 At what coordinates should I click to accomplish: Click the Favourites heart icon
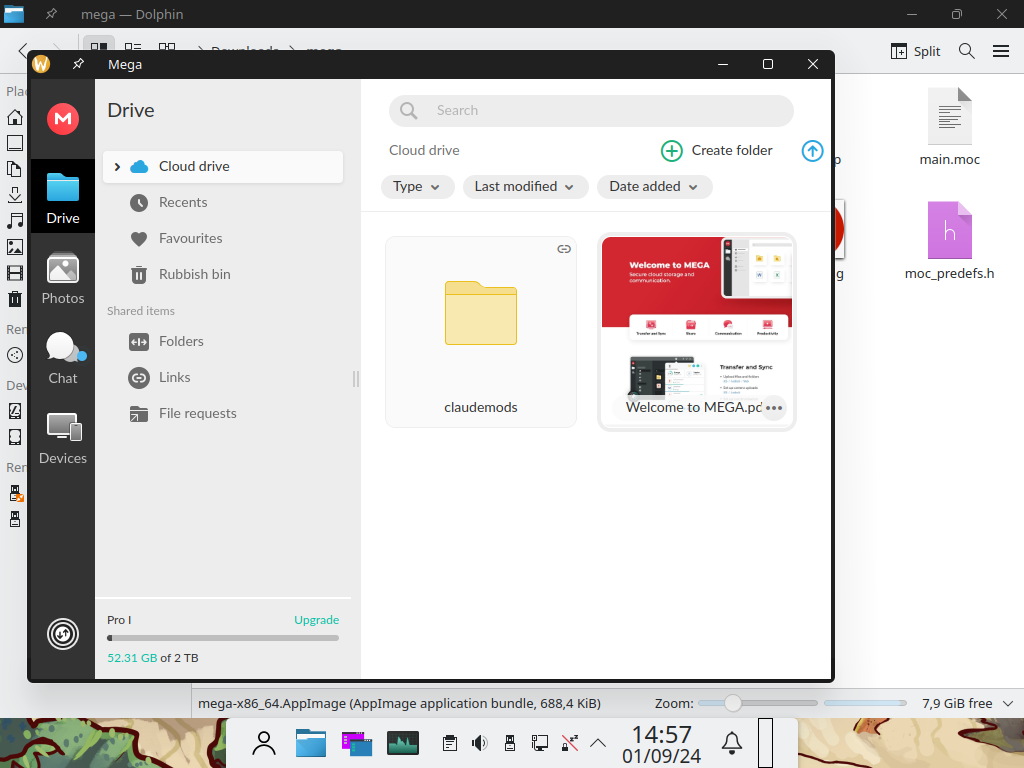(x=138, y=239)
